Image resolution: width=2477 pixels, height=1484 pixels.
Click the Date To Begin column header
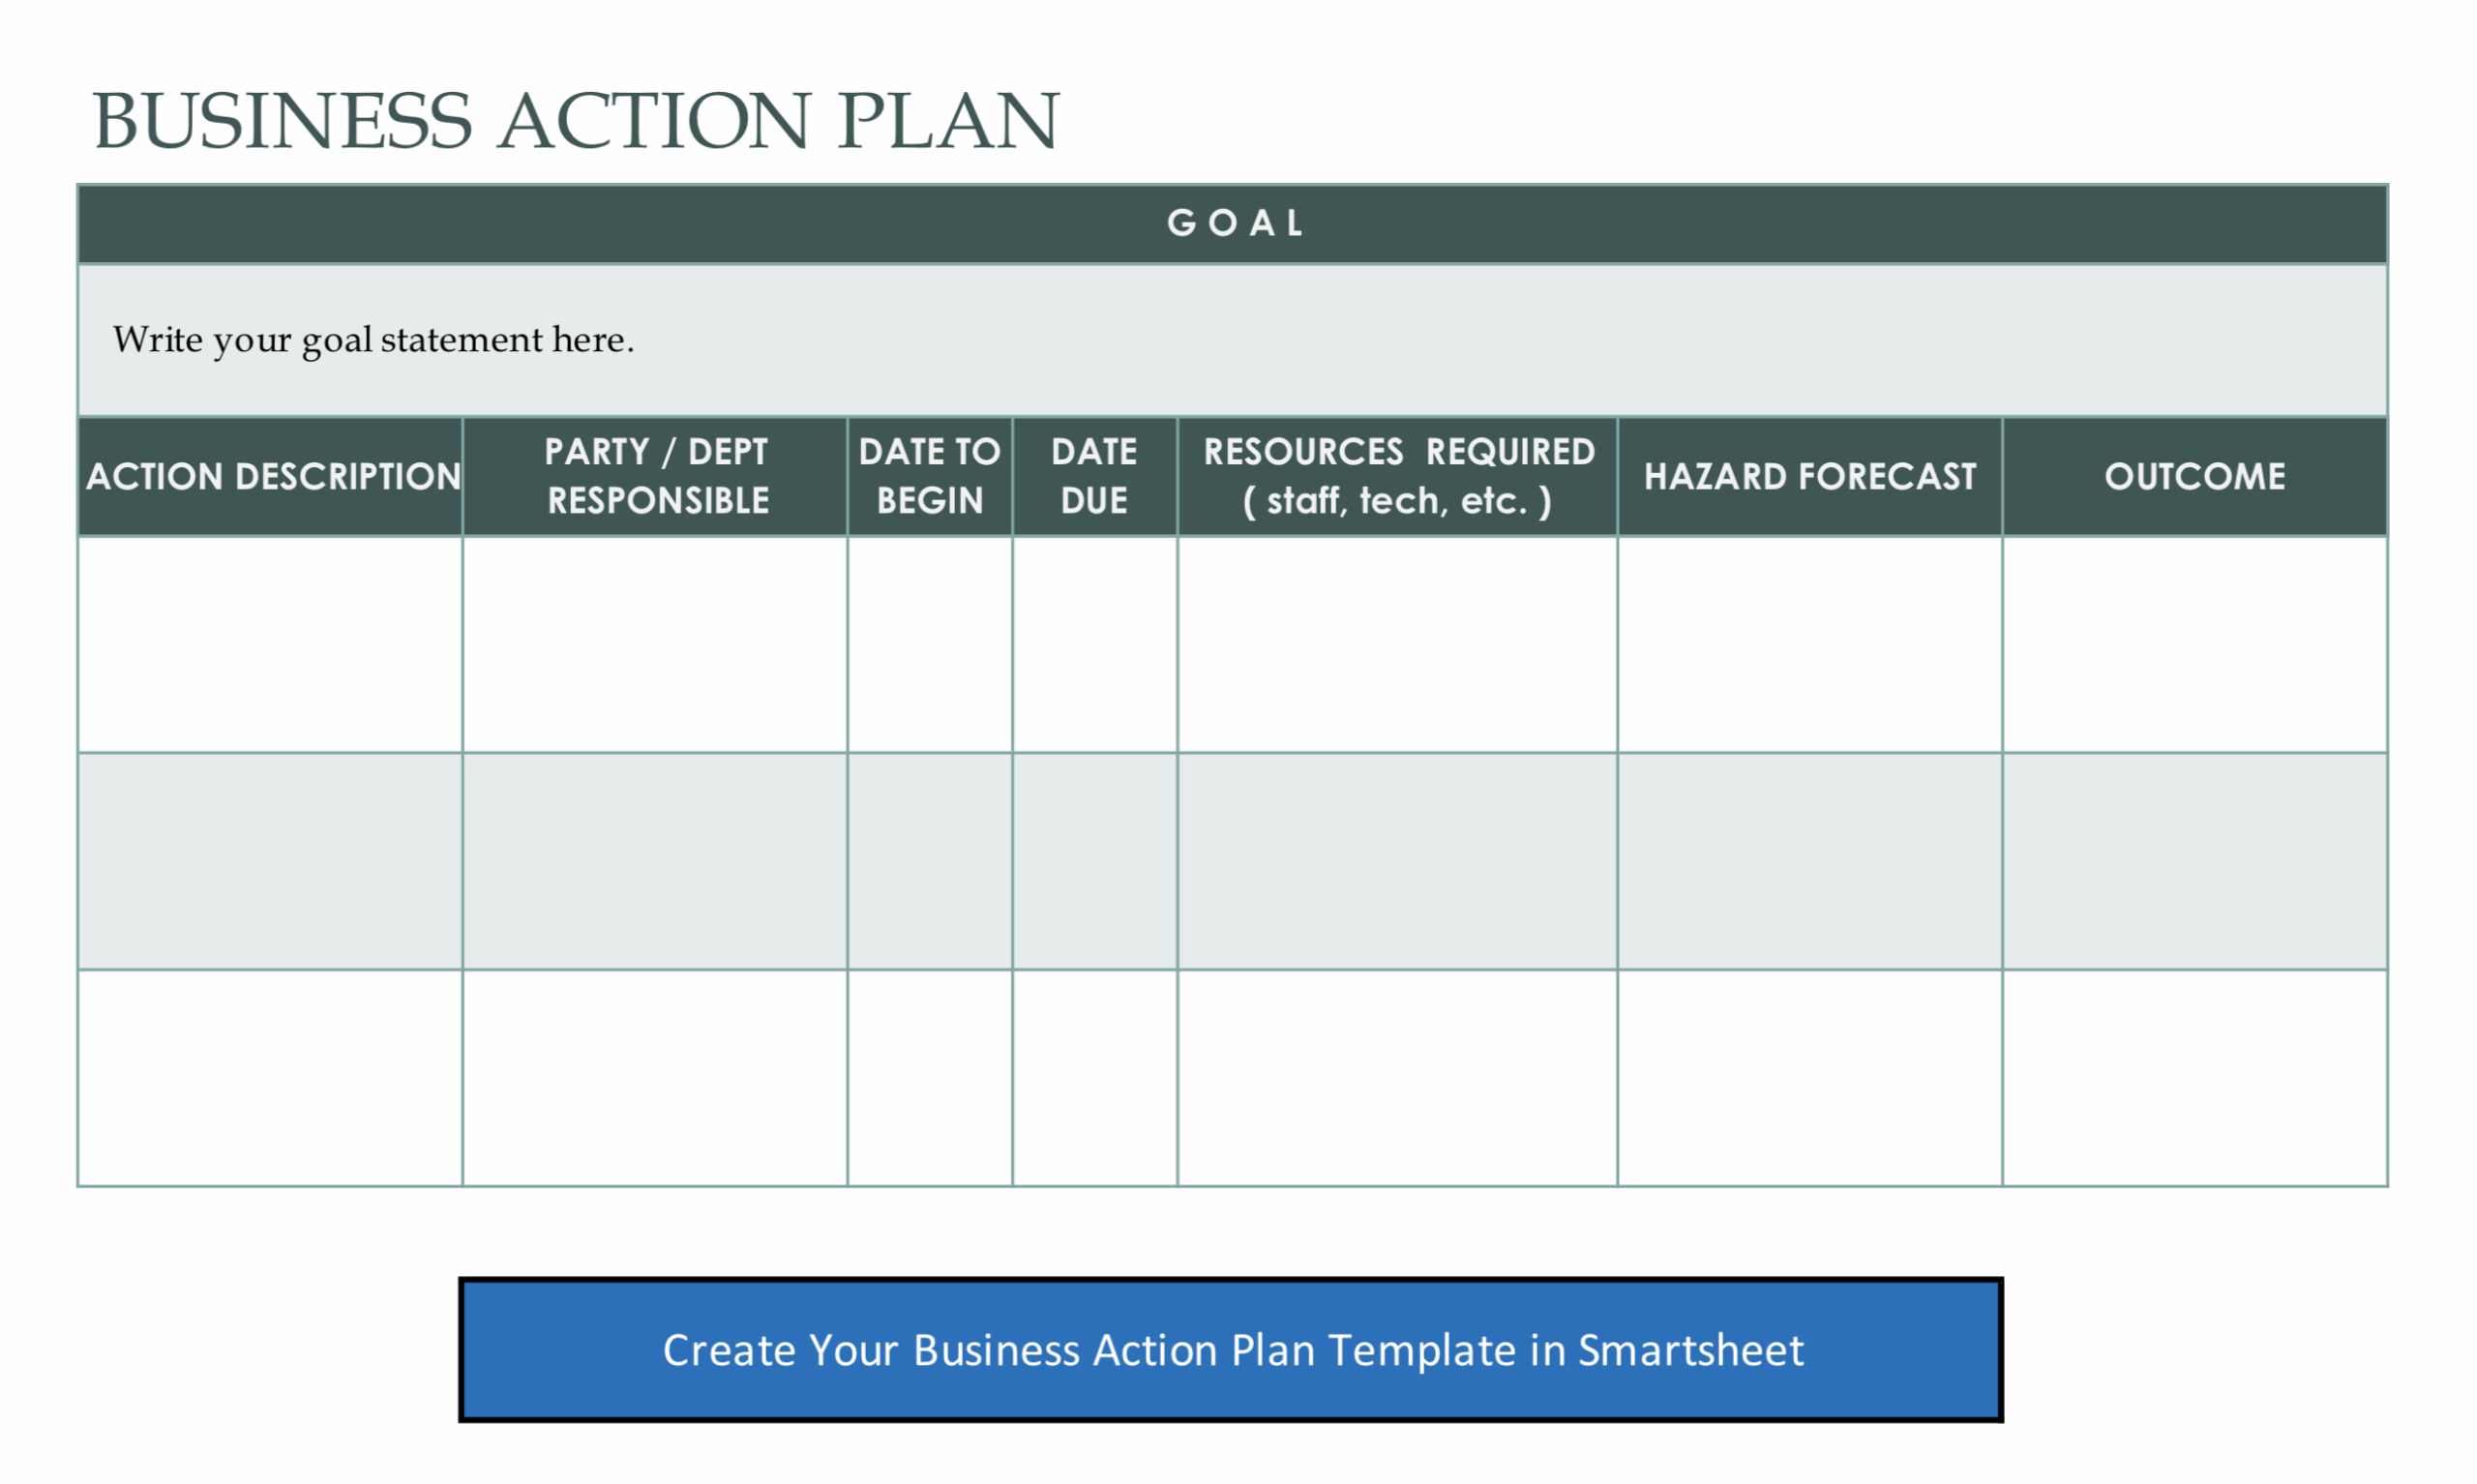(930, 477)
